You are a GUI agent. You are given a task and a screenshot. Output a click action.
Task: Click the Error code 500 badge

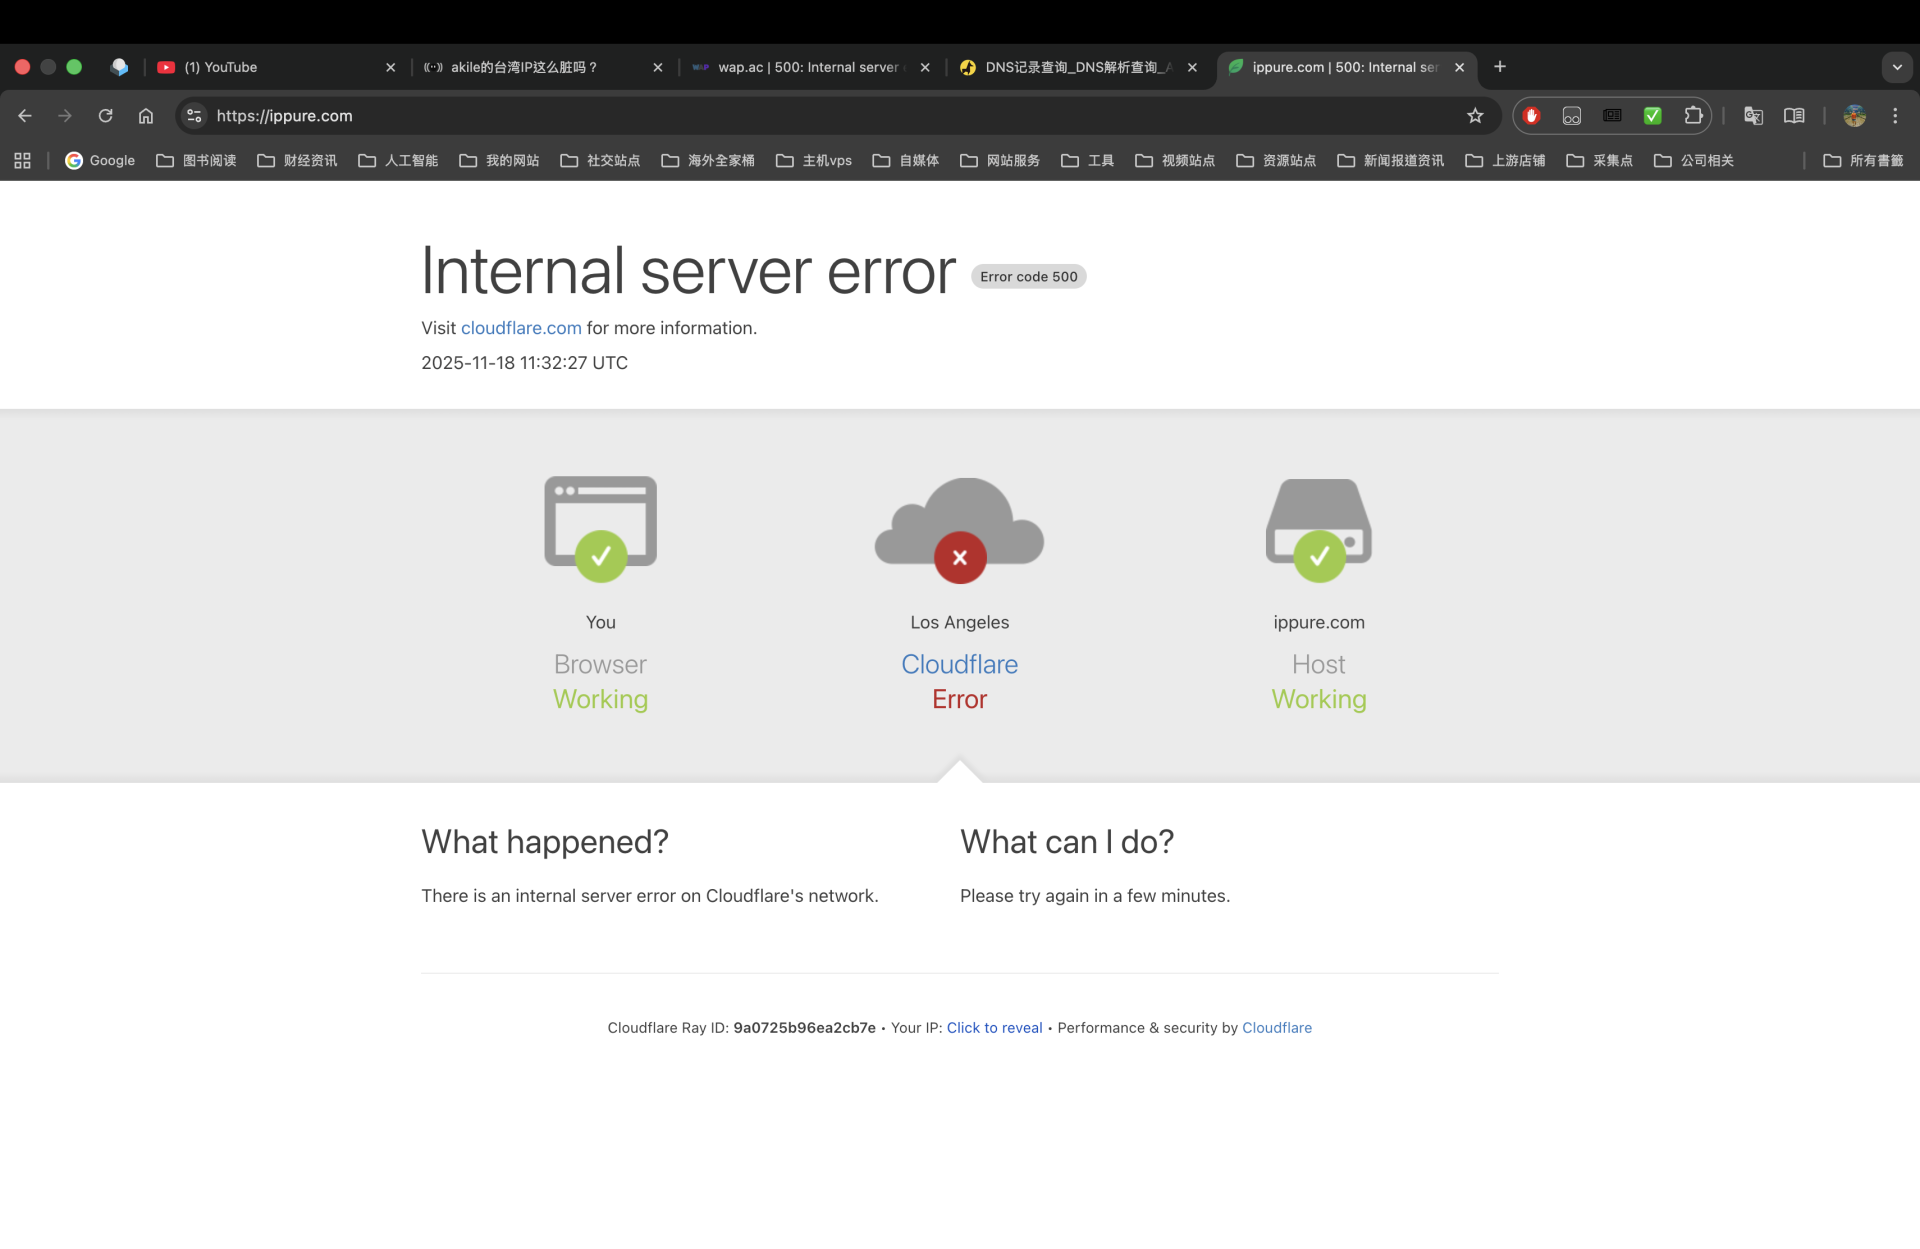[x=1029, y=277]
